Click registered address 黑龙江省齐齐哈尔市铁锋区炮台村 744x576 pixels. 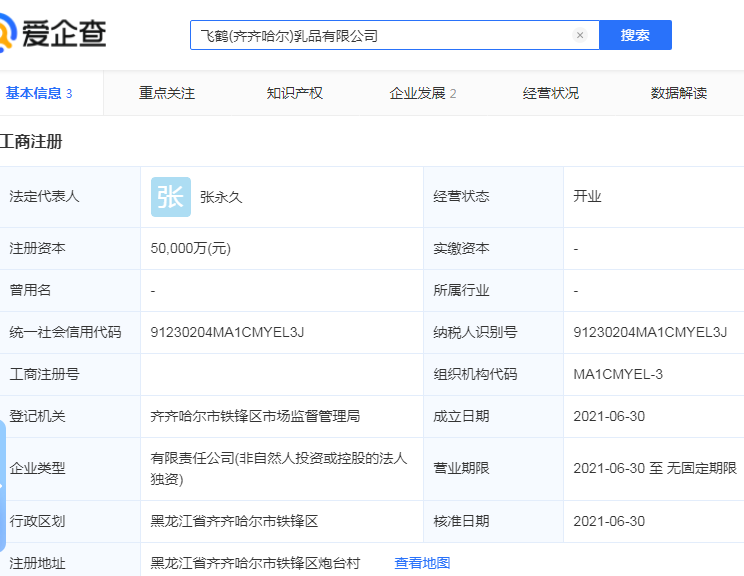[255, 563]
